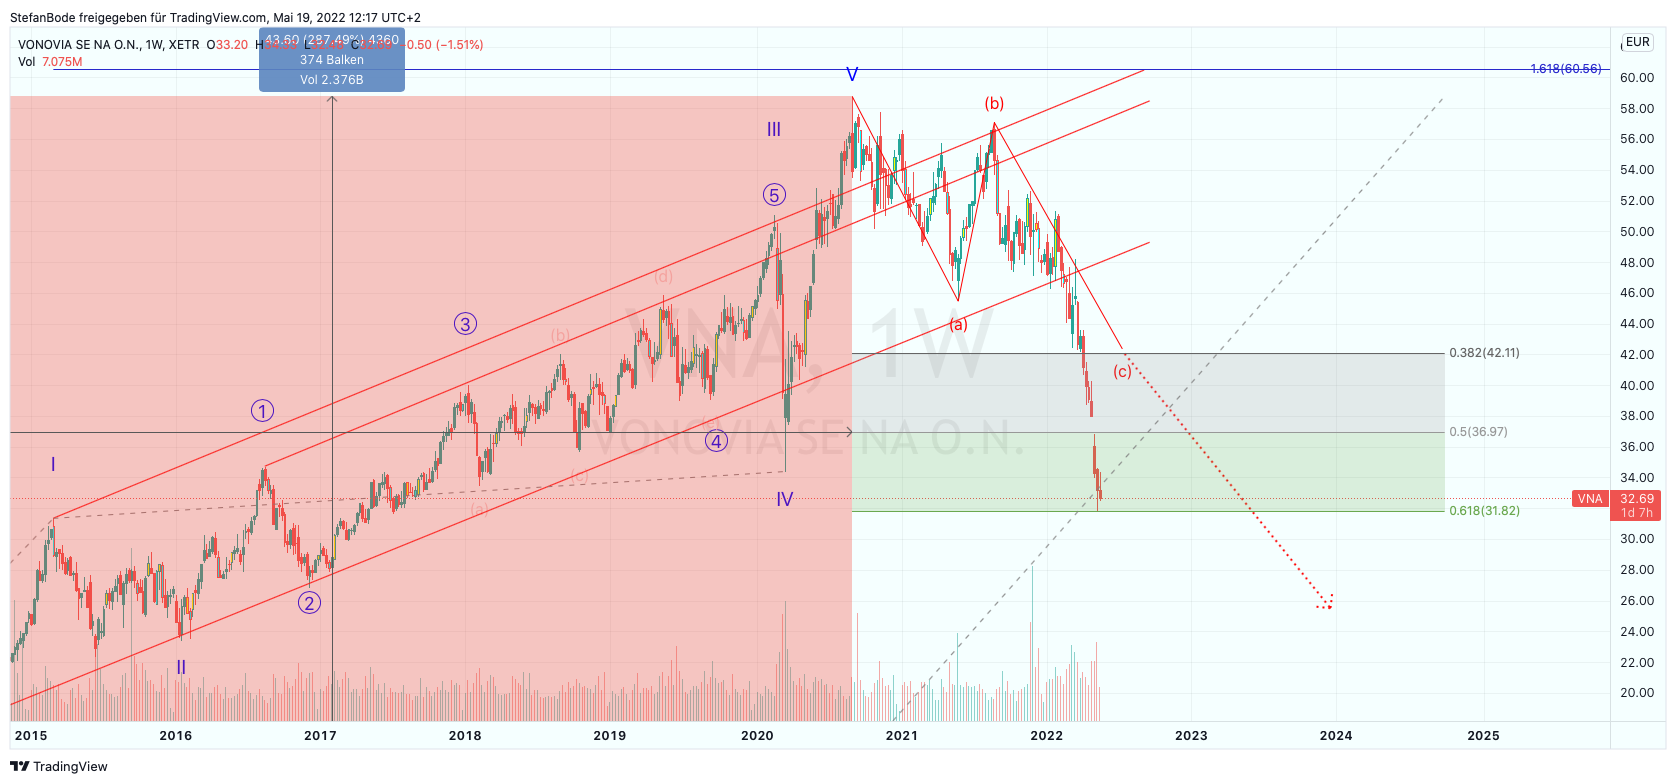Click the 2020 label on the time axis
Viewport: 1676px width, 784px height.
tap(757, 735)
